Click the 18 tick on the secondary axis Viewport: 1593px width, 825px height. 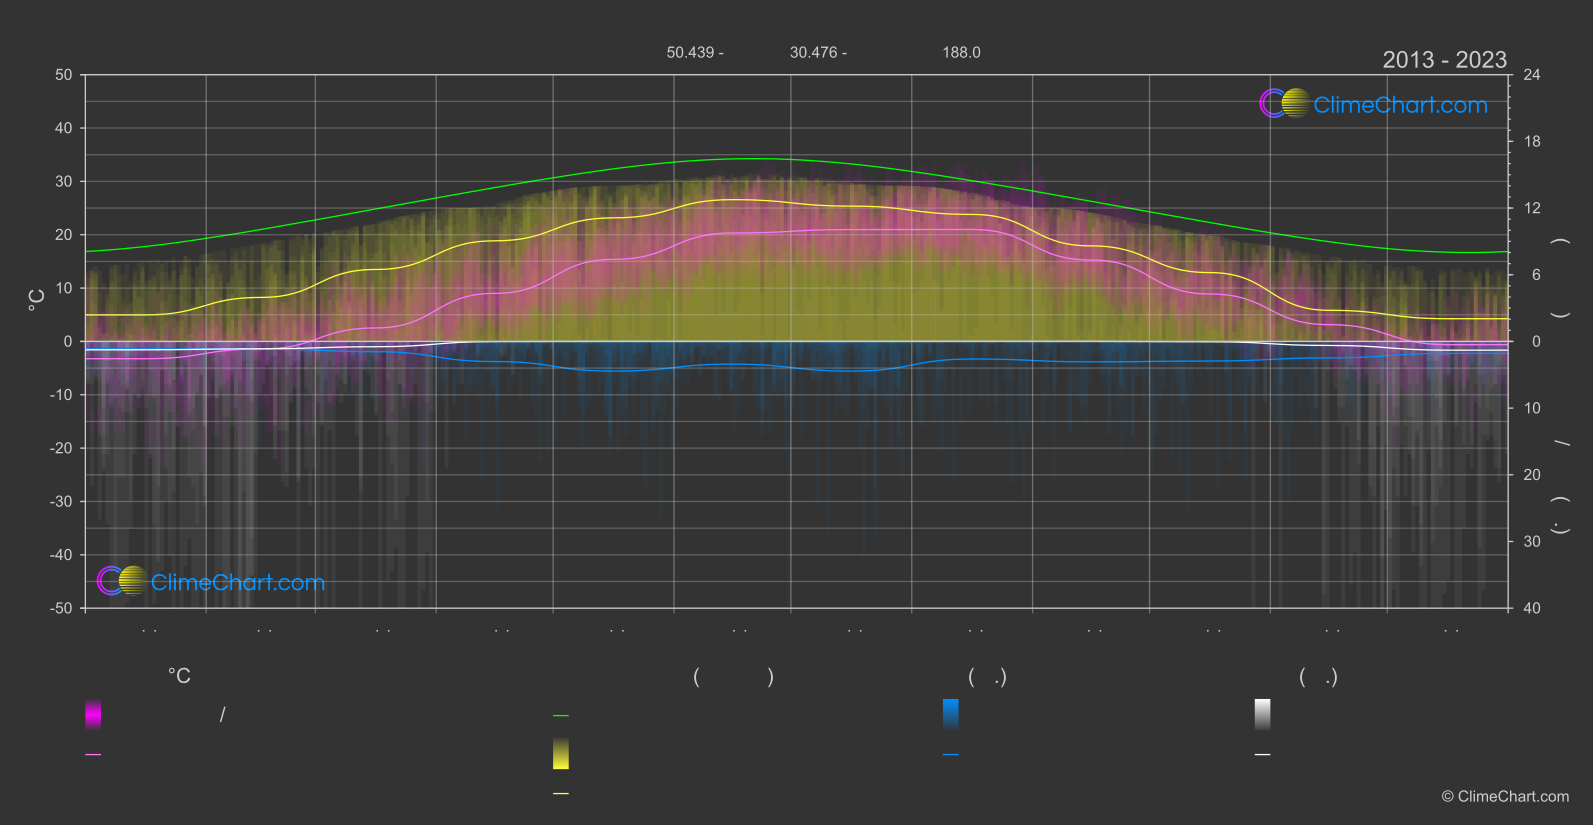pyautogui.click(x=1532, y=142)
